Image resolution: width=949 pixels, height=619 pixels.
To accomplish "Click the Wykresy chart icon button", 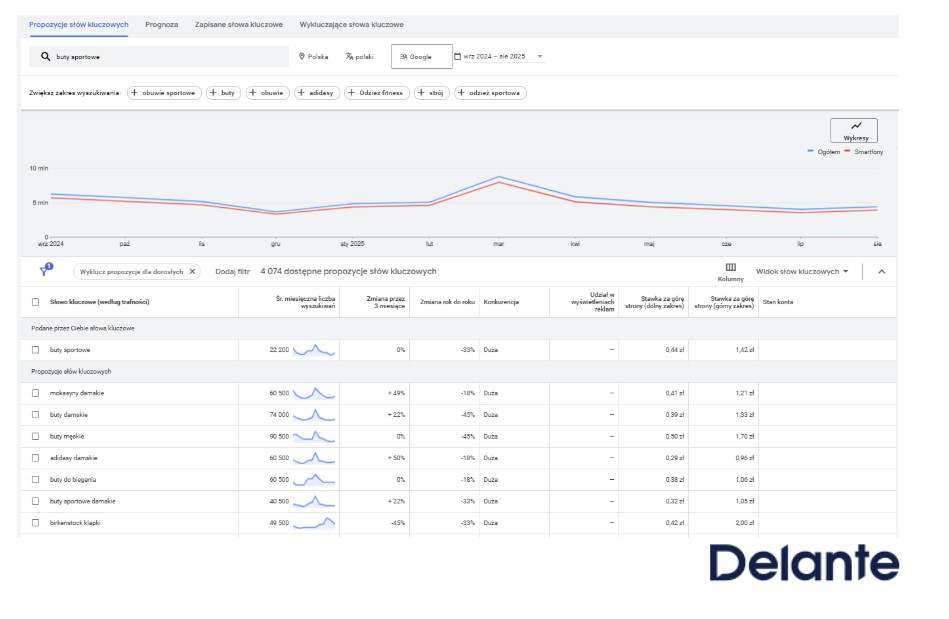I will click(x=853, y=131).
